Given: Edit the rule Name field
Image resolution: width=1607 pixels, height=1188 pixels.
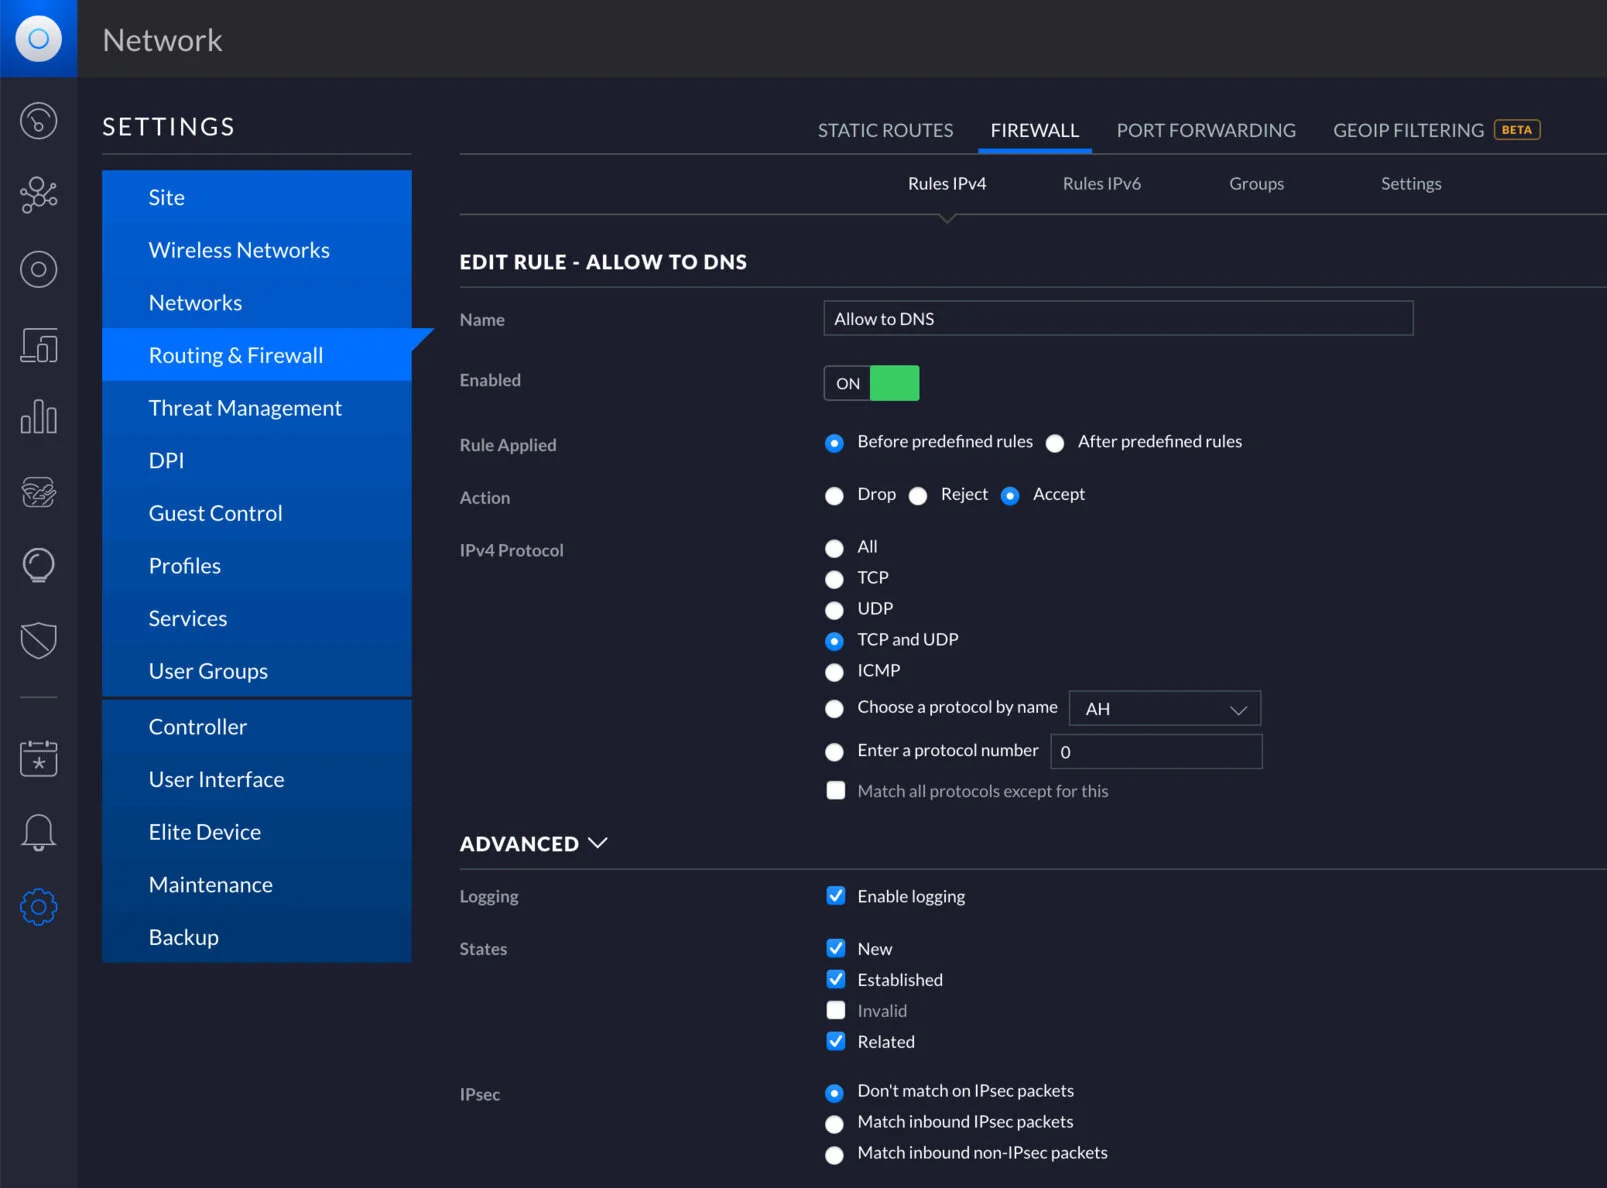Looking at the screenshot, I should [x=1117, y=318].
